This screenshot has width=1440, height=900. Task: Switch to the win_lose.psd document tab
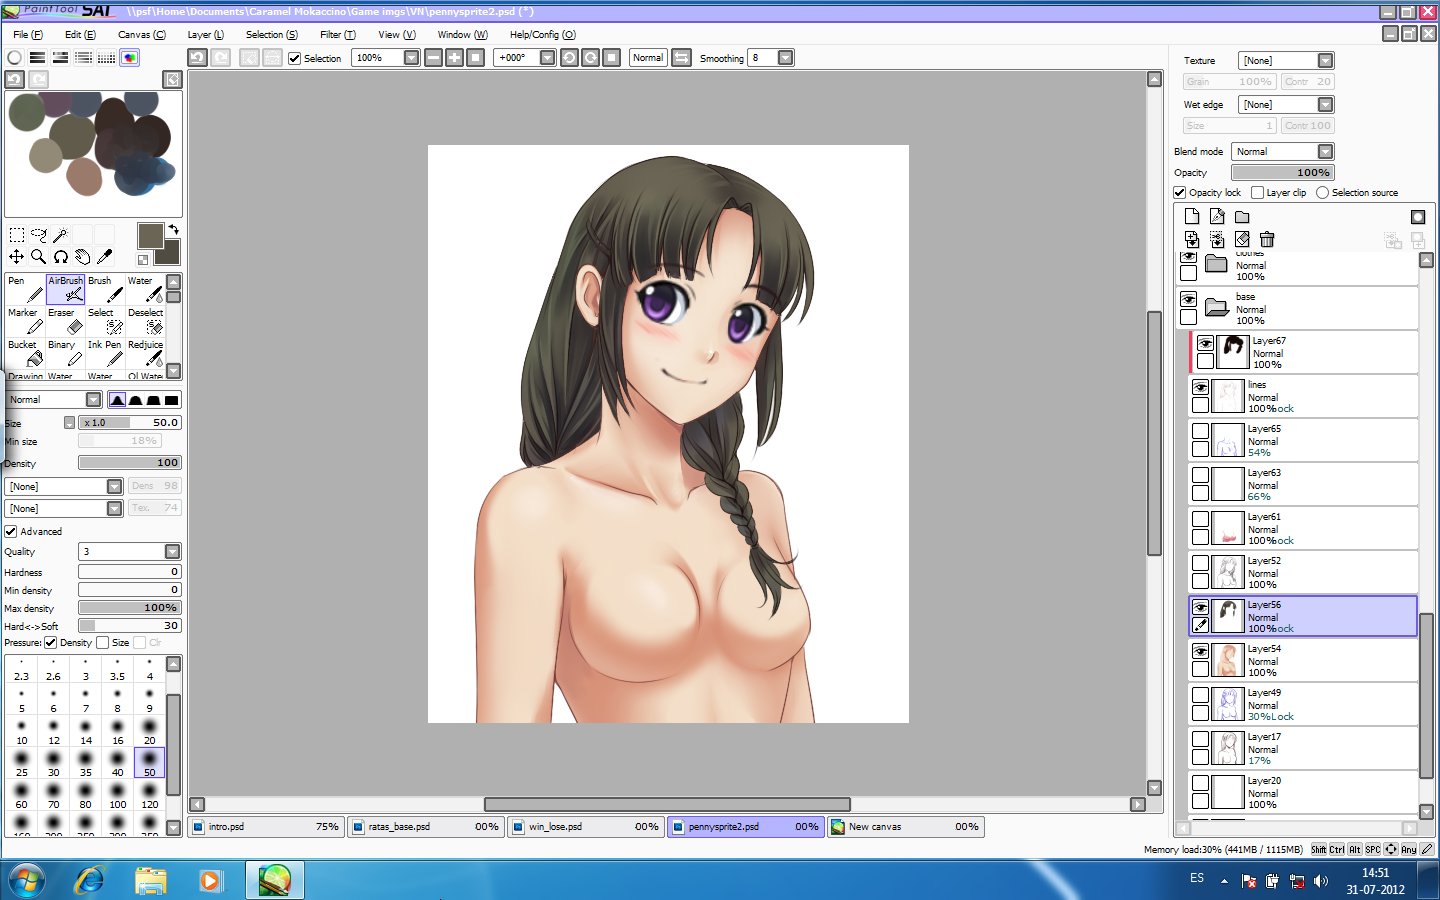(x=585, y=827)
